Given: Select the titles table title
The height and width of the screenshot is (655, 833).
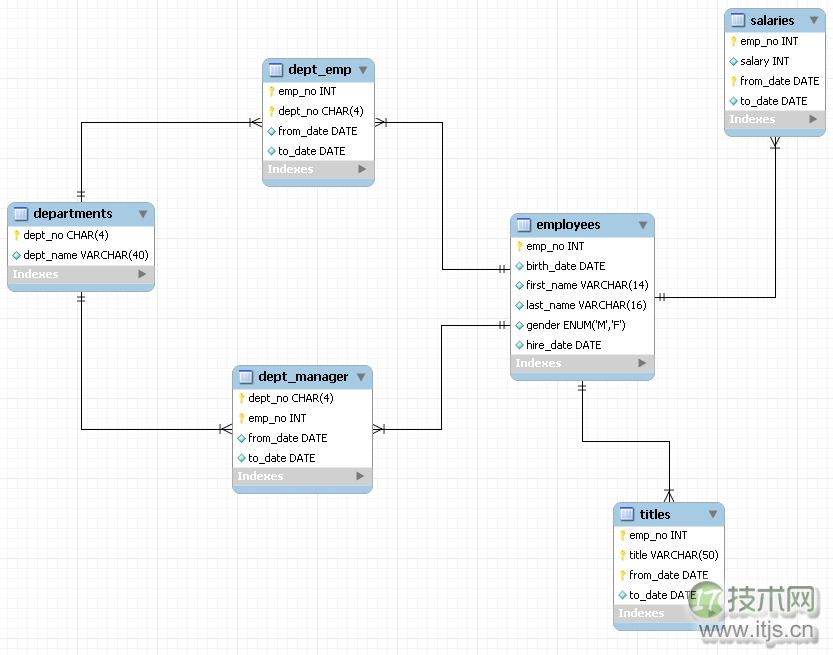Looking at the screenshot, I should [655, 514].
